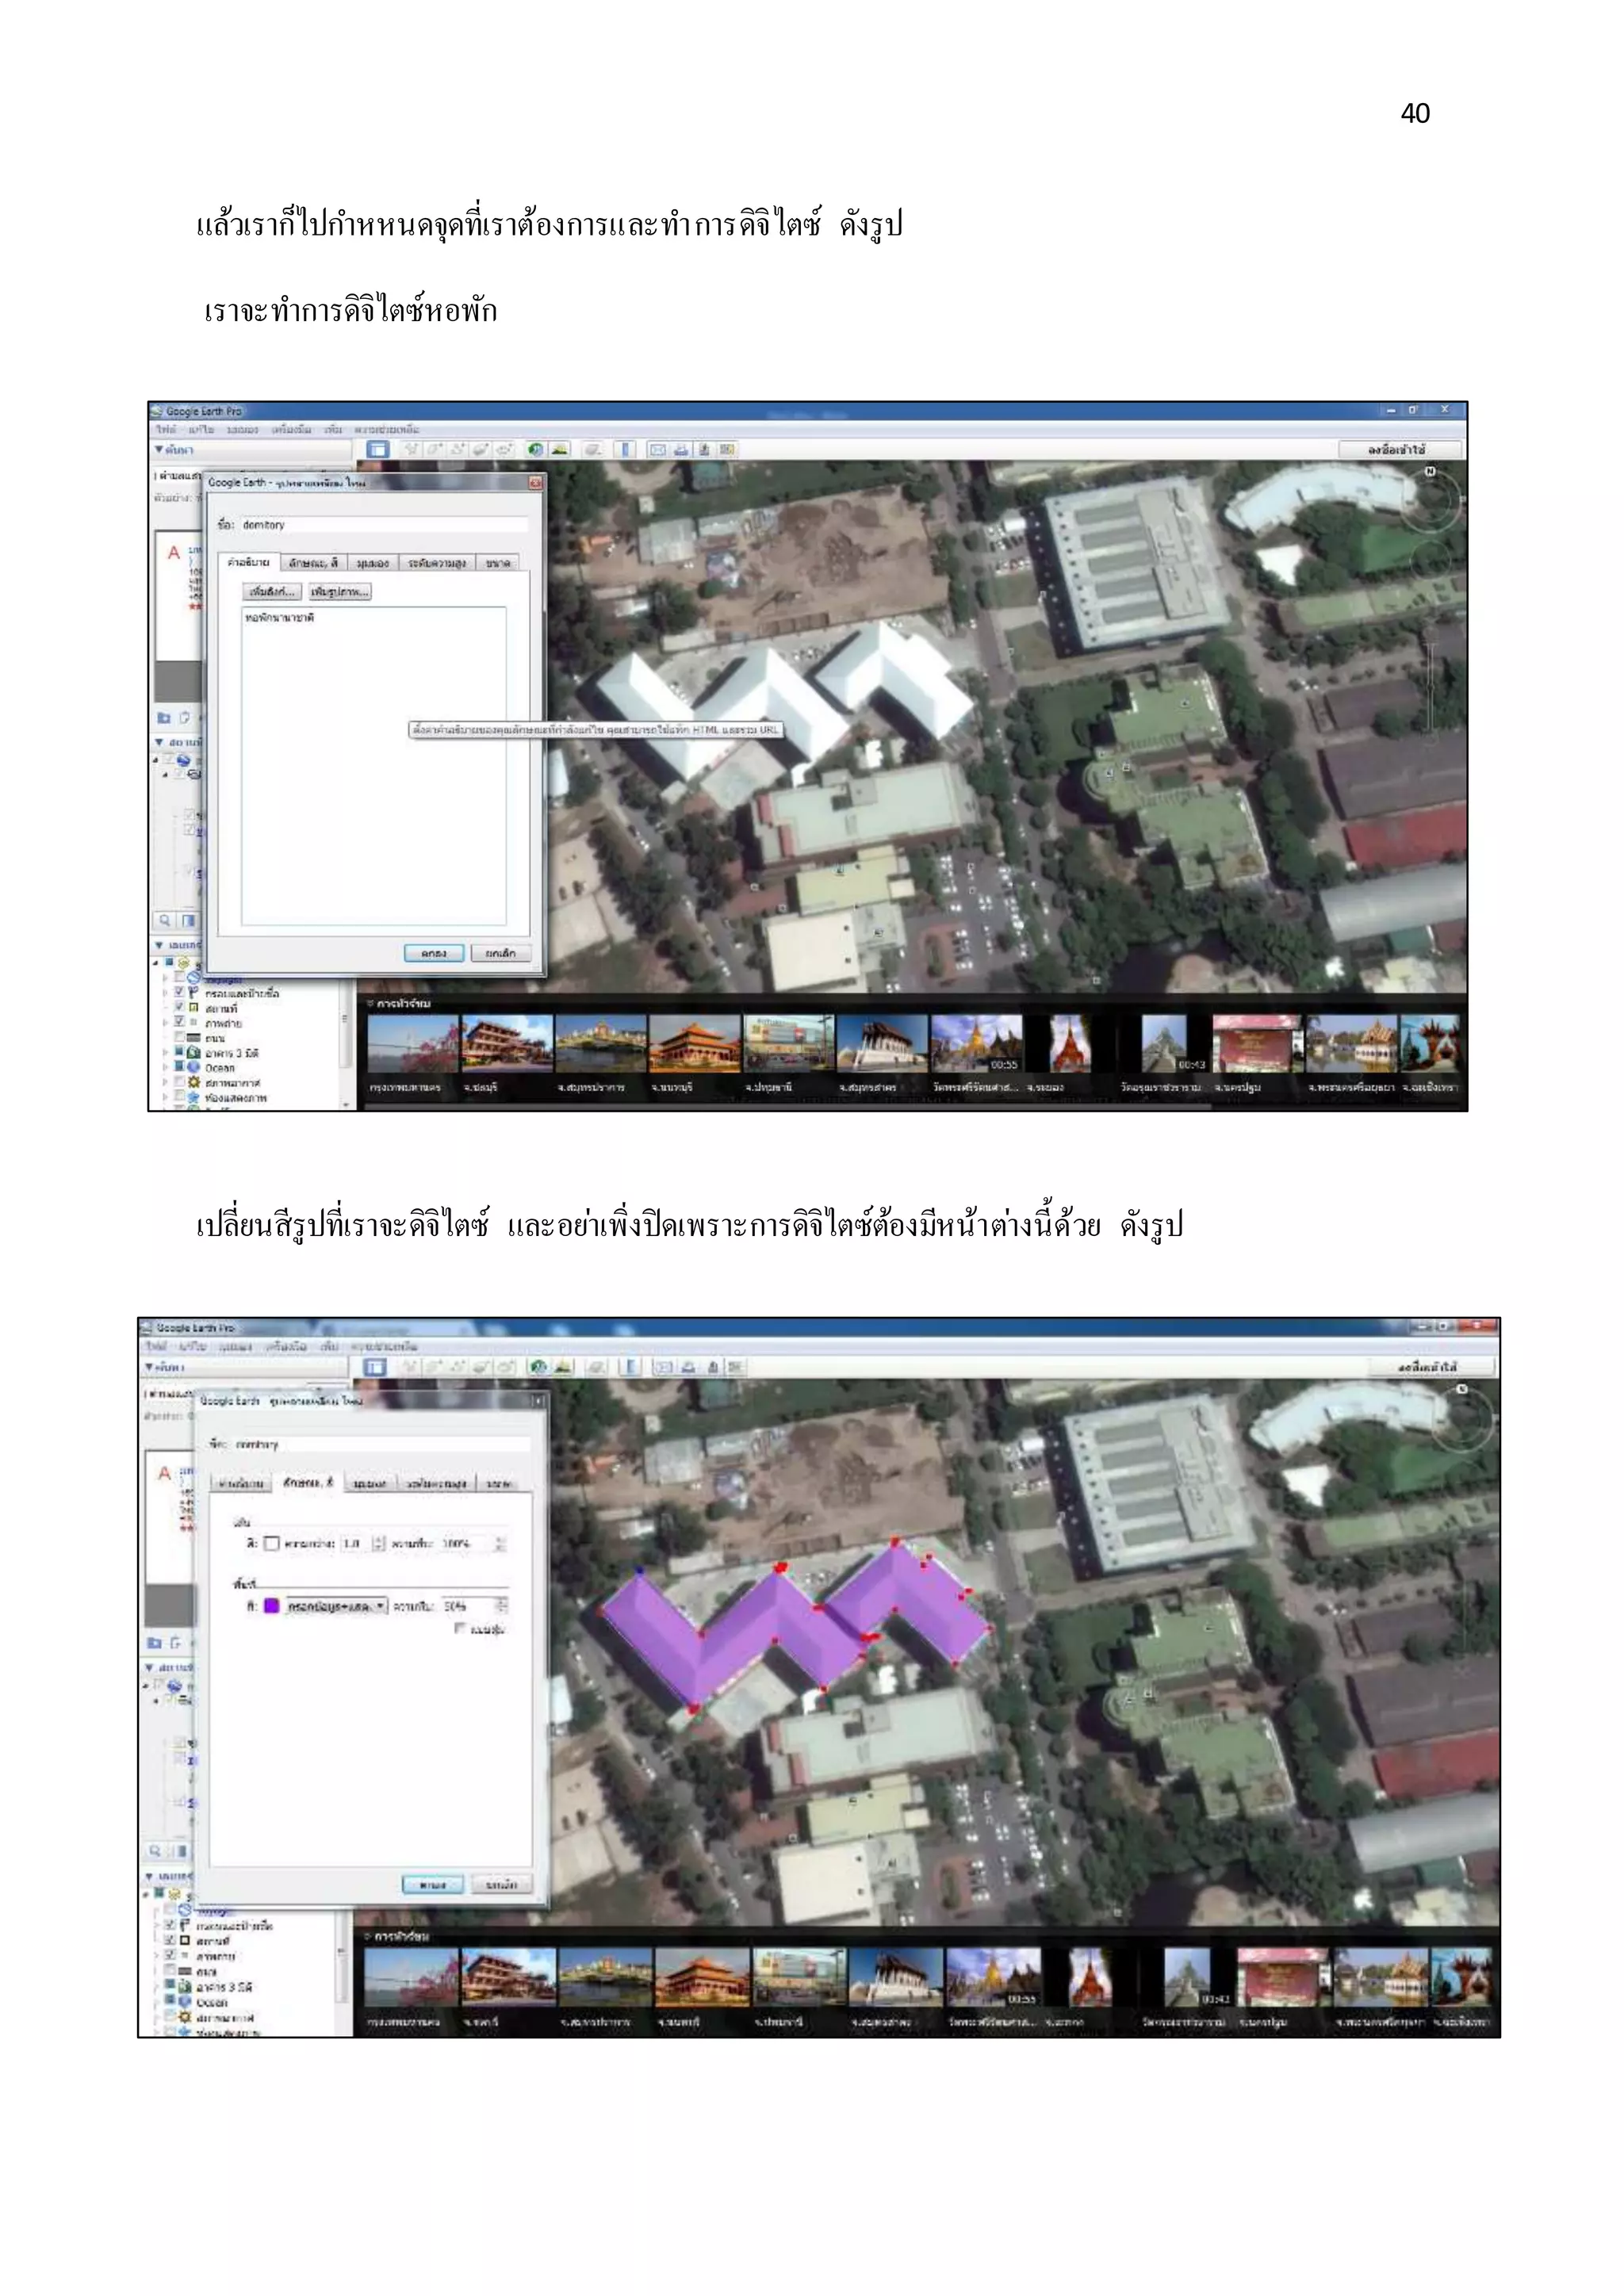
Task: Toggle the Ocean layer checkbox, description-tab screenshot
Action: coord(179,1068)
